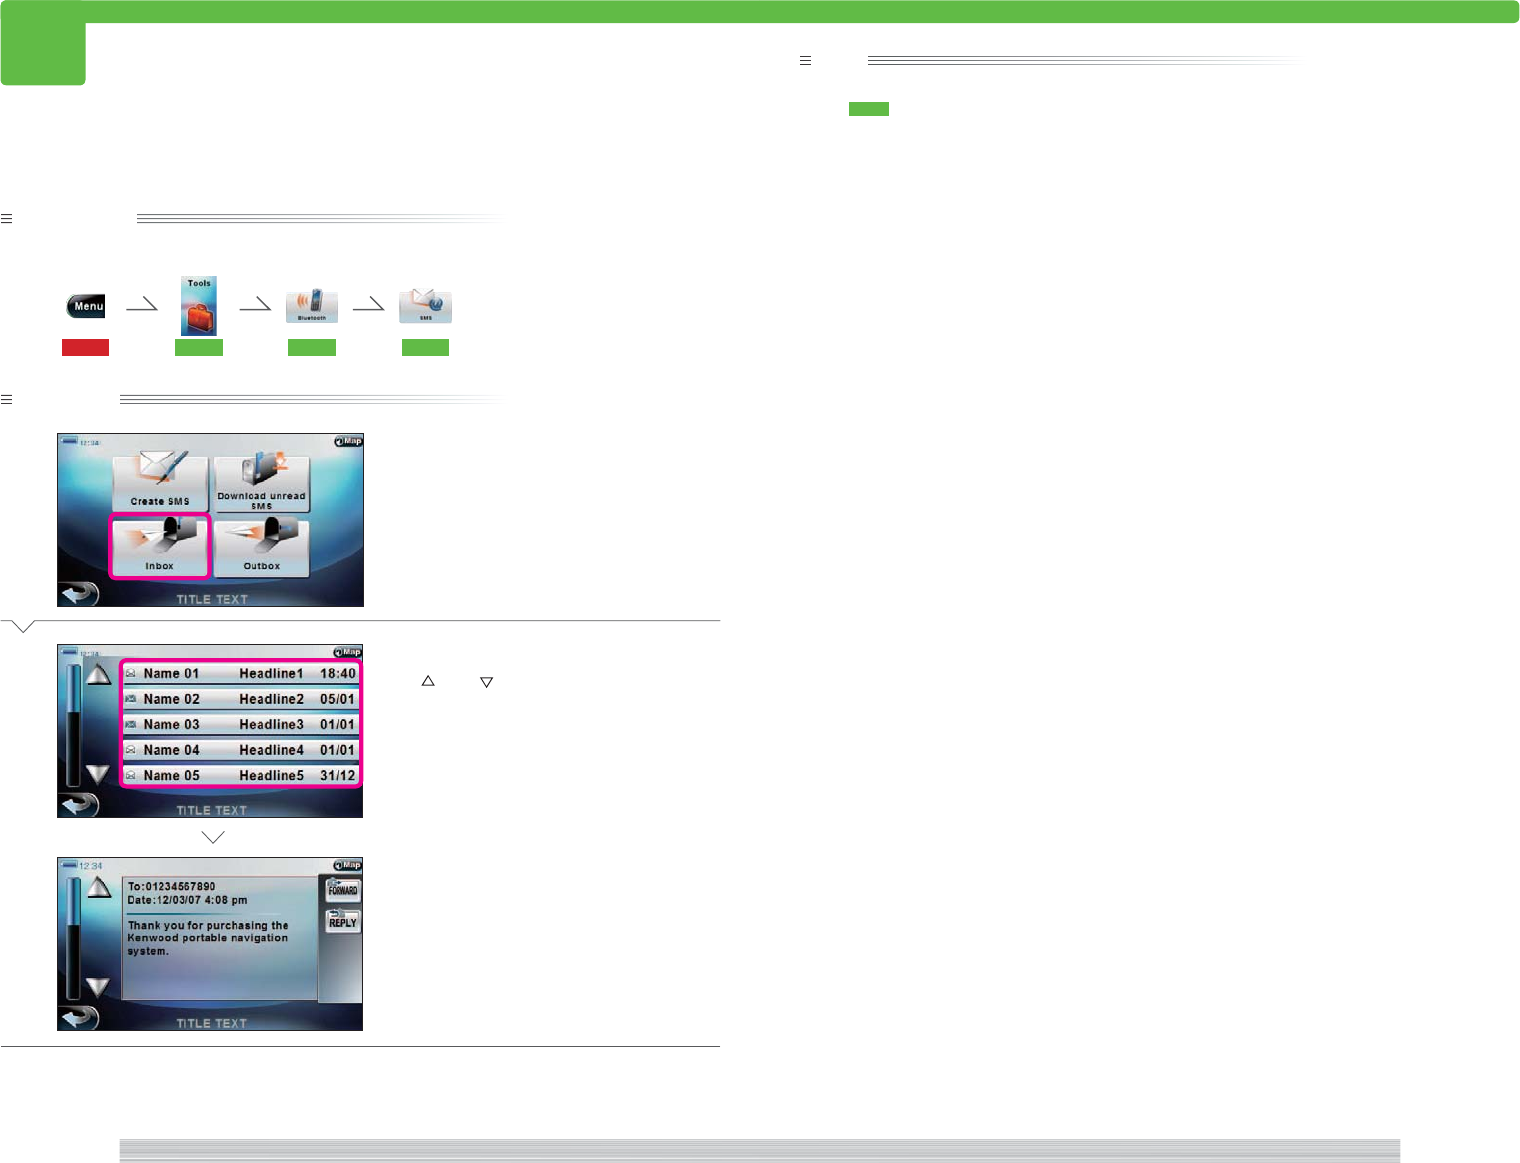Open the Outbox mailbox button
The image size is (1520, 1163).
click(262, 547)
